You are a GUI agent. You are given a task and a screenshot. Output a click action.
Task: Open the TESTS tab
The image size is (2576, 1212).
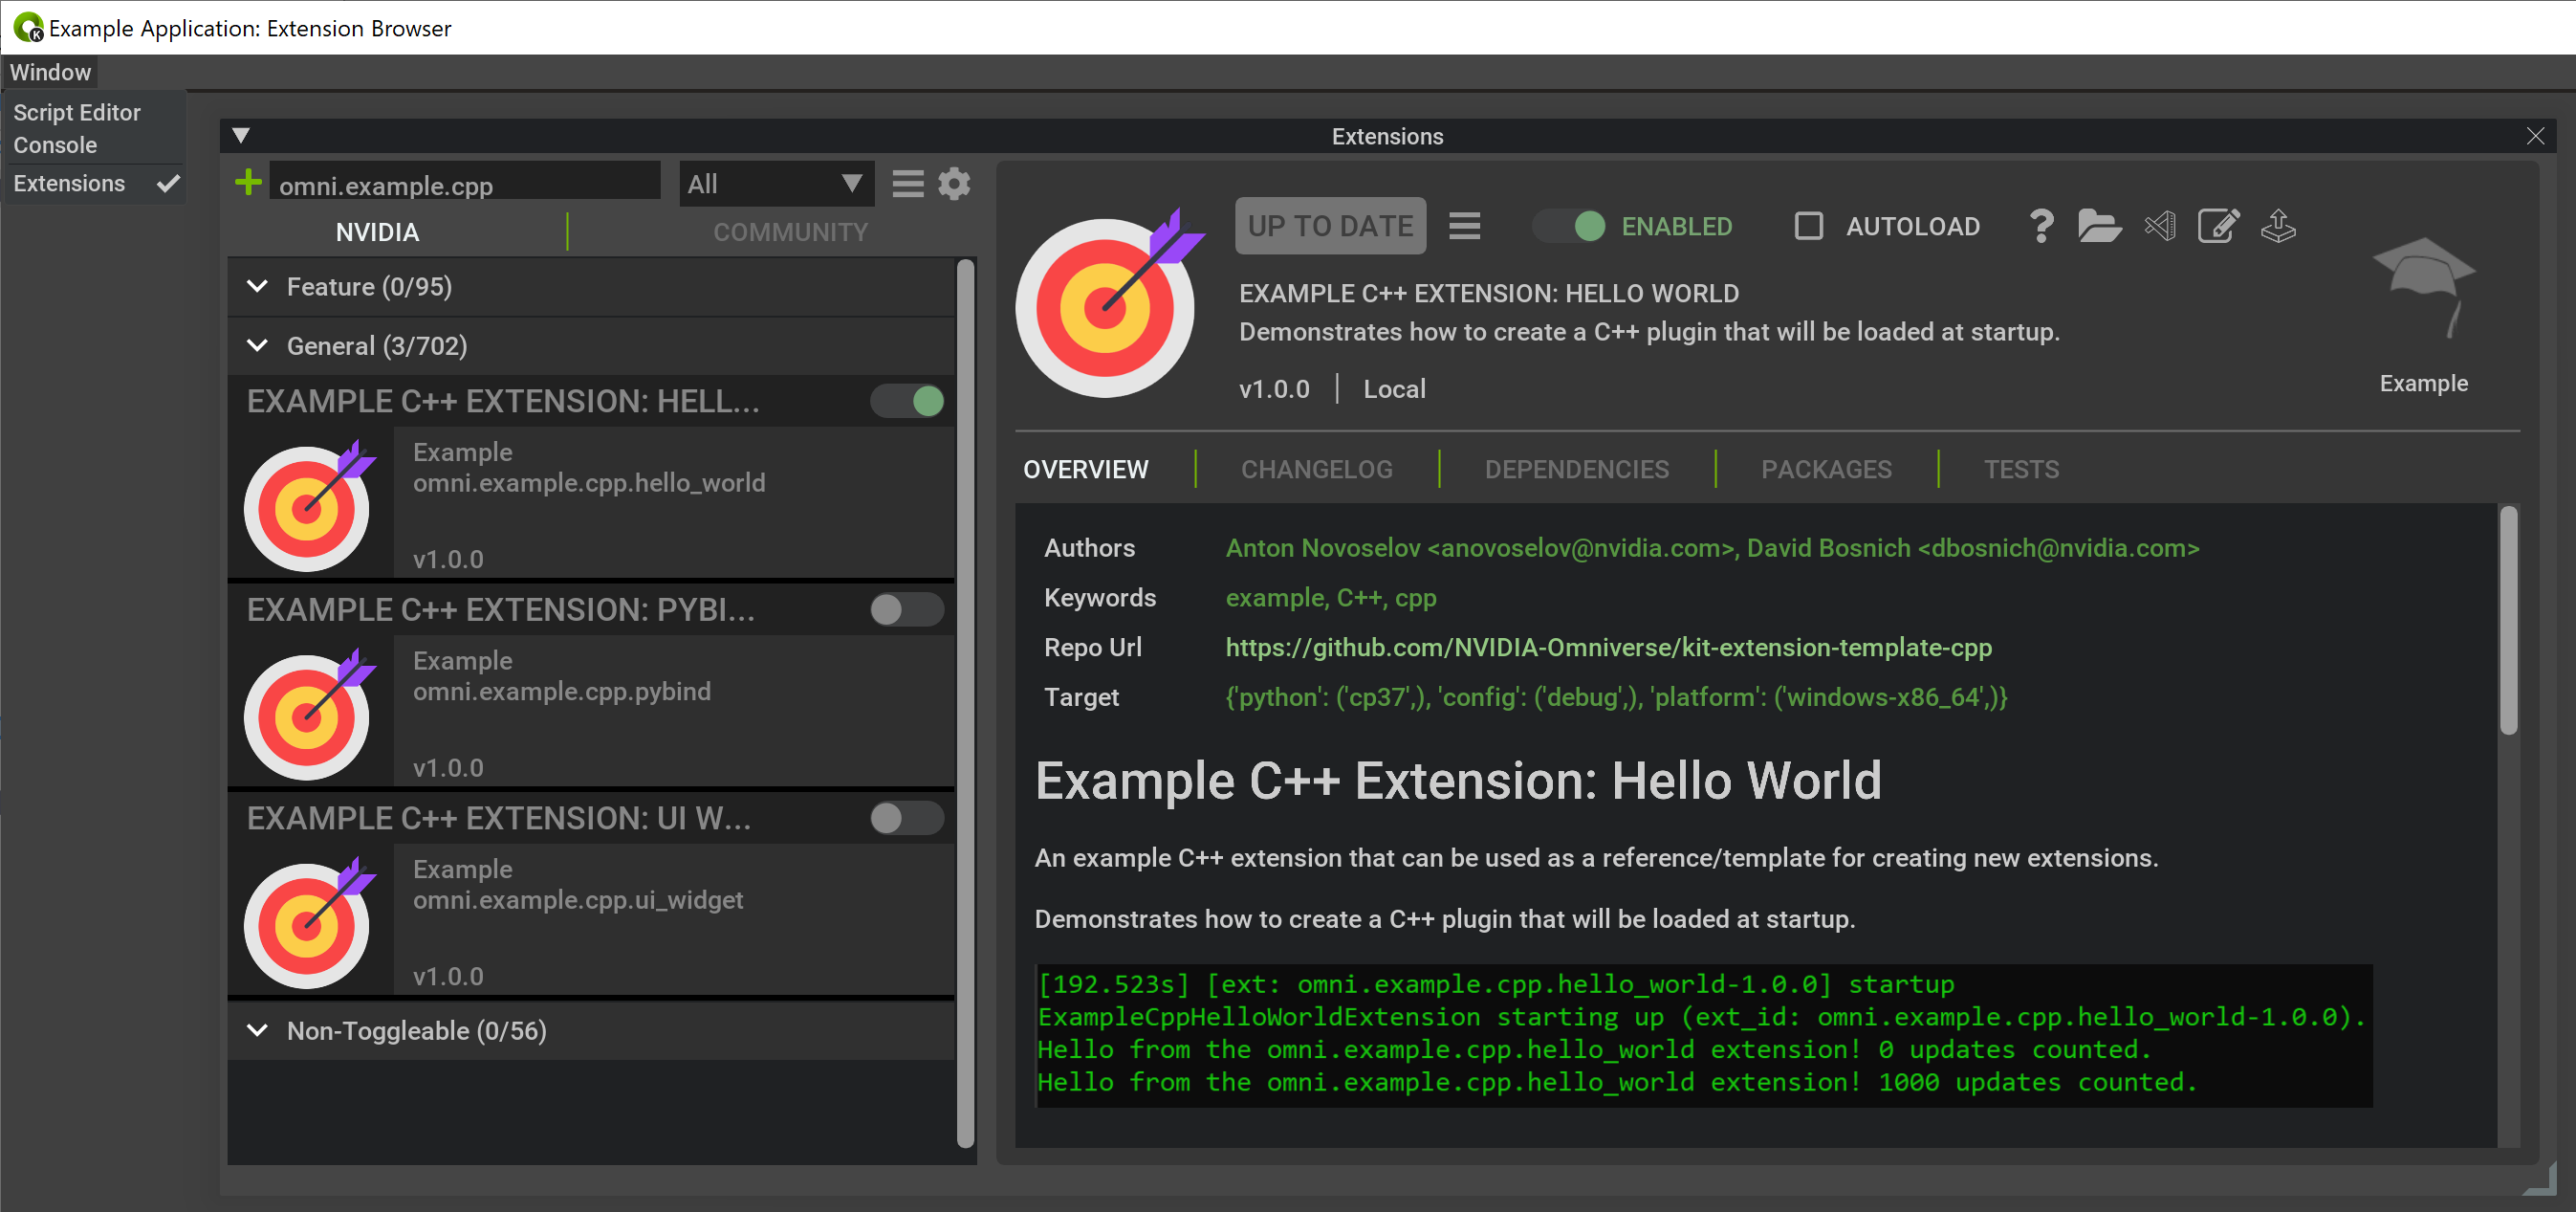(x=2021, y=469)
